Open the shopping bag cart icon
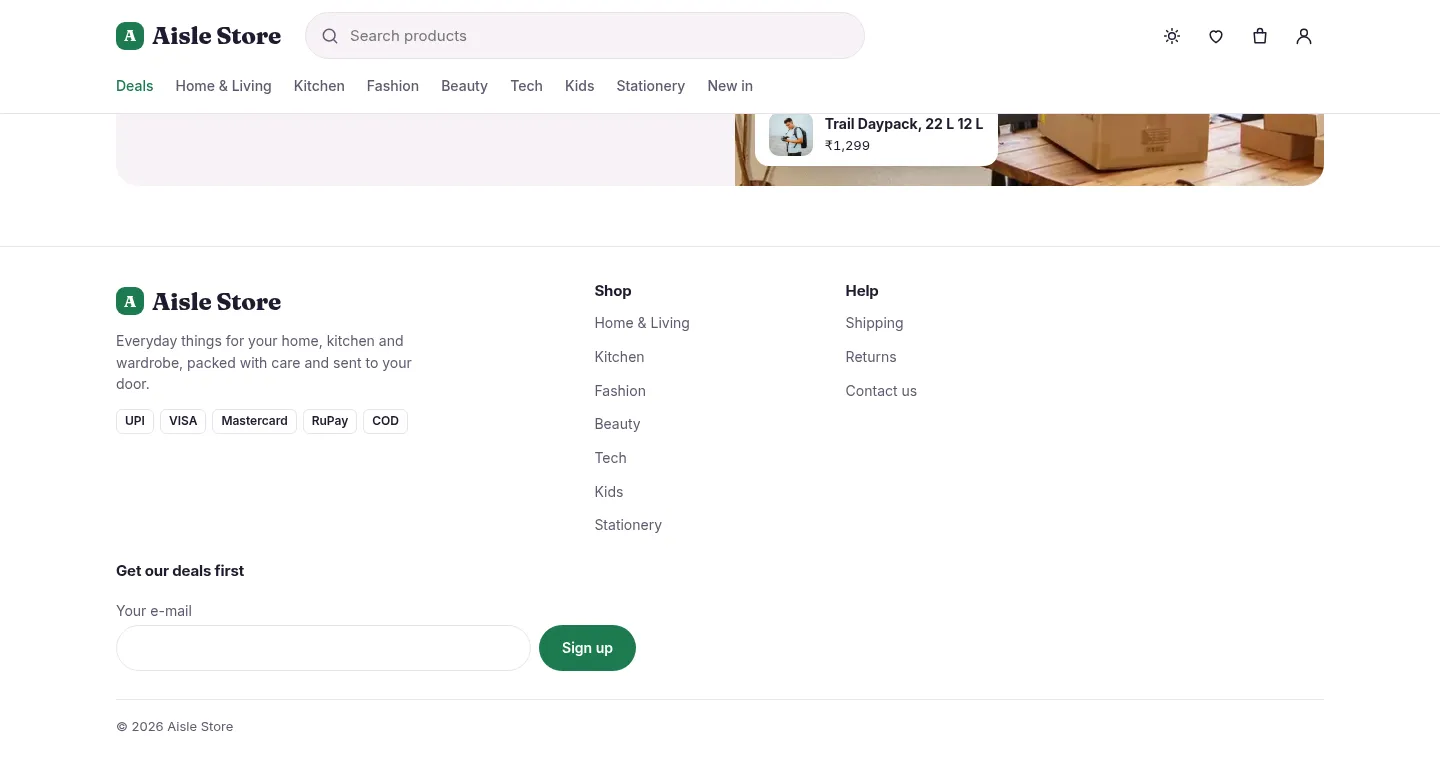1440x760 pixels. tap(1260, 36)
